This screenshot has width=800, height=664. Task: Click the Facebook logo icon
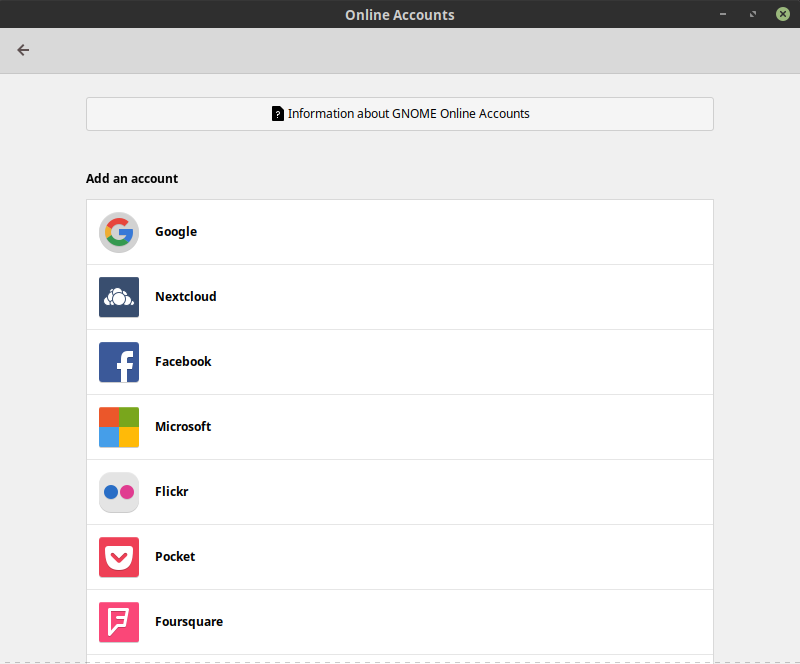[119, 362]
